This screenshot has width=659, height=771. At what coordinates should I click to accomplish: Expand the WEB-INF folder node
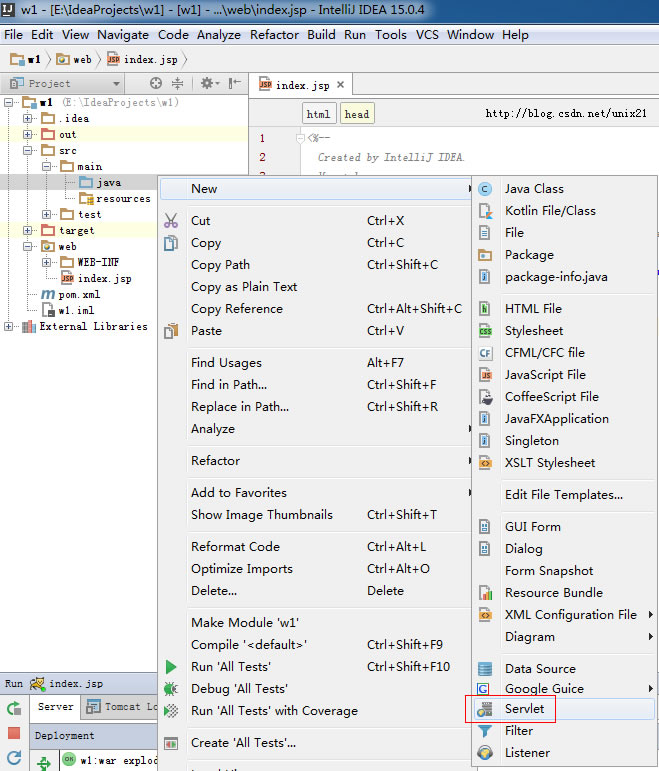[47, 262]
